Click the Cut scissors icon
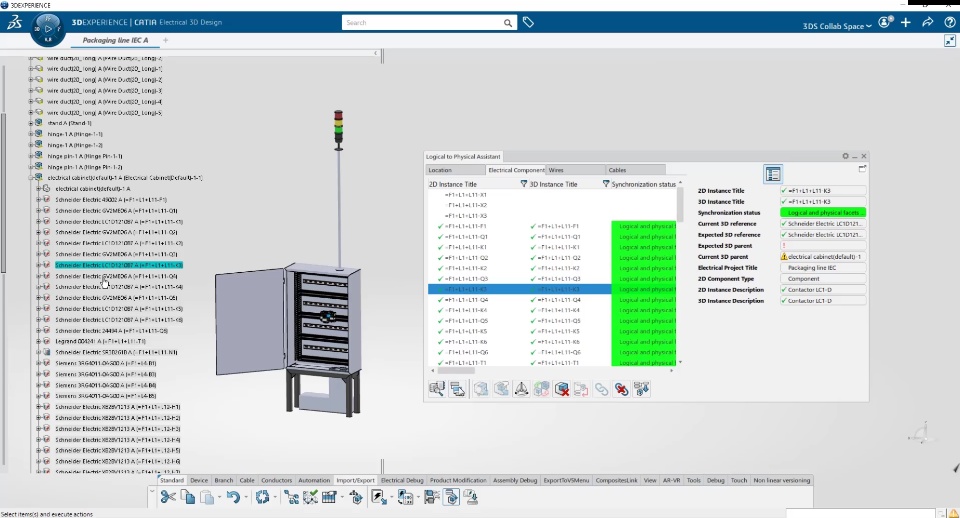This screenshot has width=960, height=518. click(168, 497)
